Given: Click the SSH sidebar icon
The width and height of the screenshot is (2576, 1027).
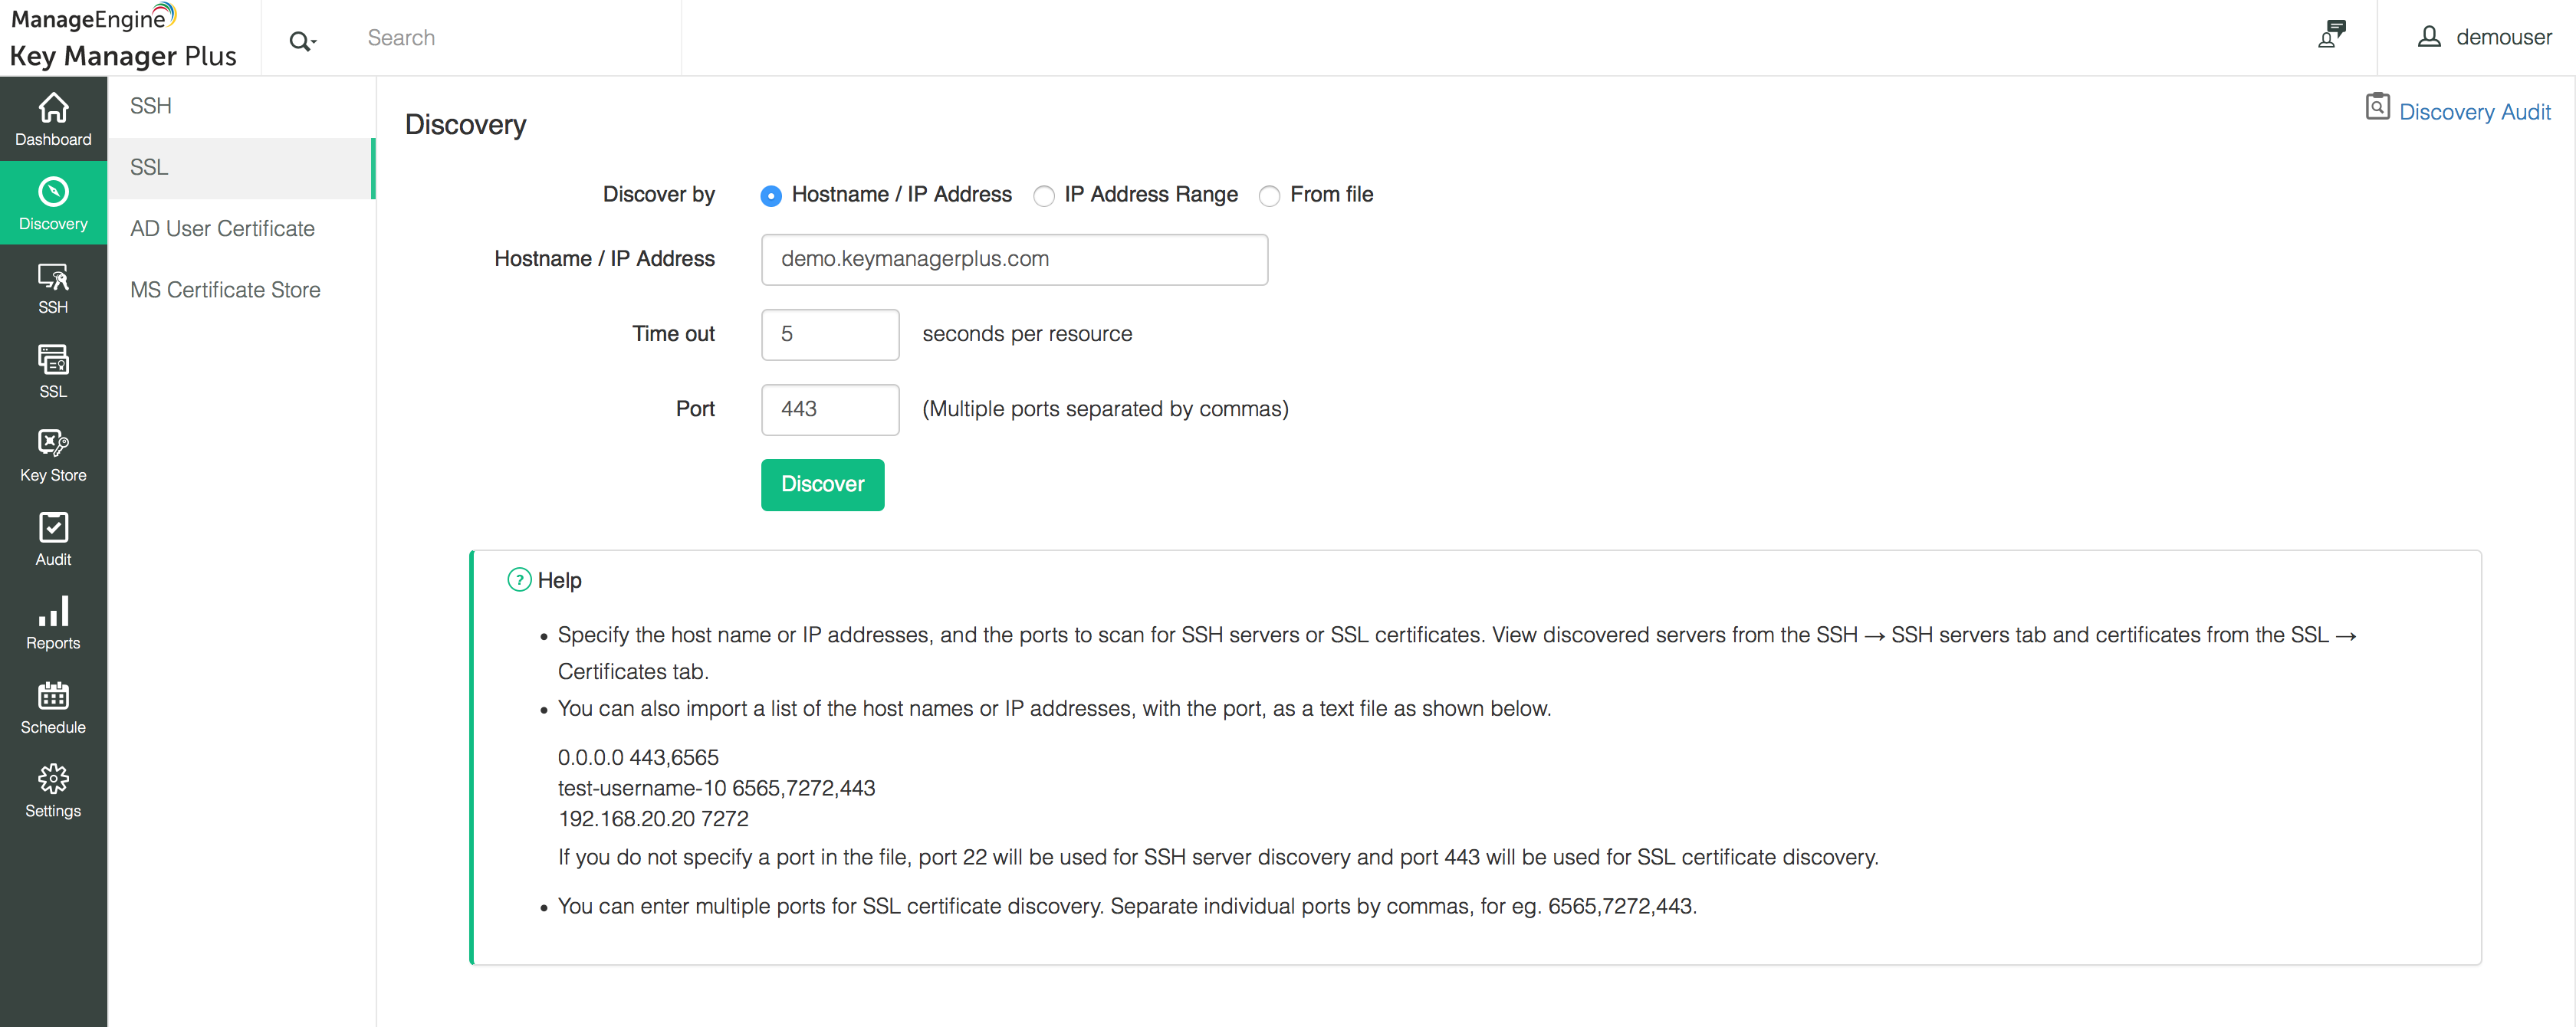Looking at the screenshot, I should pos(53,287).
